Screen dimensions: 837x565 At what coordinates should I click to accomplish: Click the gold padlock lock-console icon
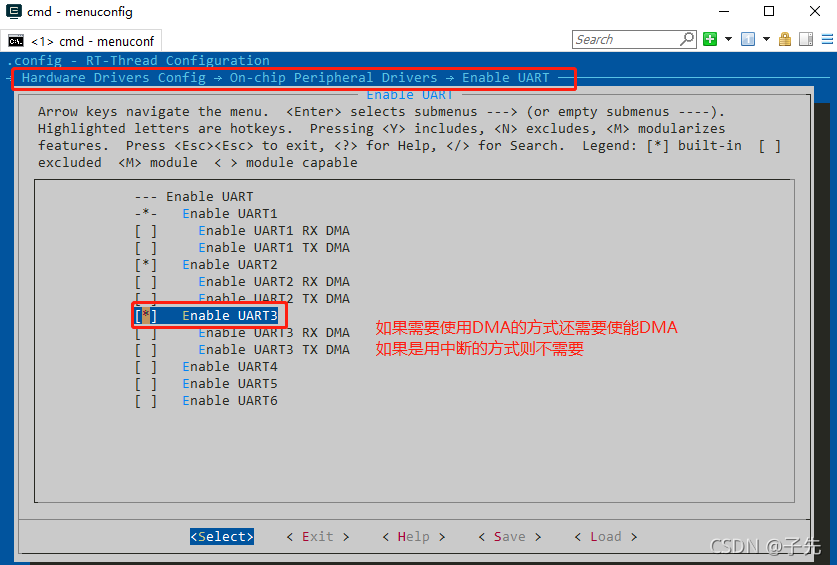coord(785,39)
